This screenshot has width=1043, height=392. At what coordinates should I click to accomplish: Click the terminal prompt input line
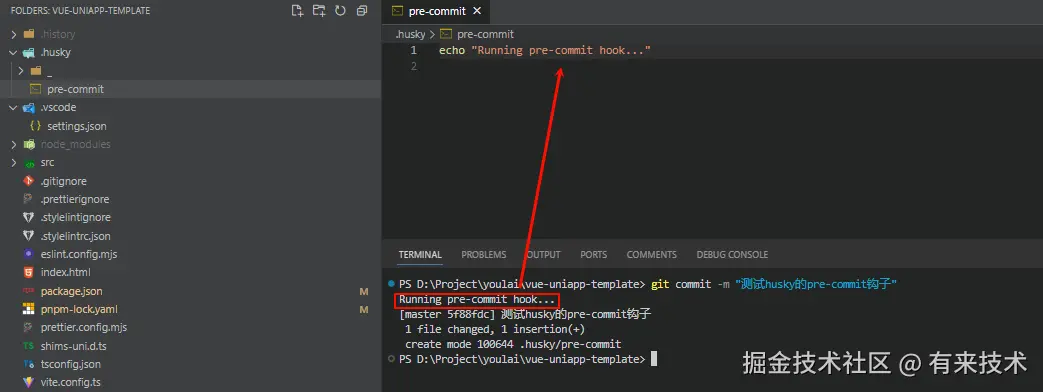click(x=527, y=359)
